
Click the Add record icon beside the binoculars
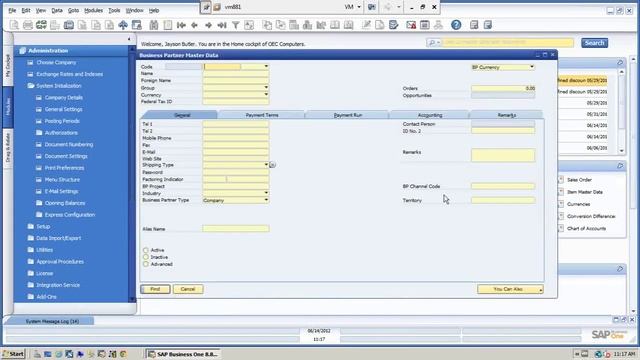coord(168,25)
